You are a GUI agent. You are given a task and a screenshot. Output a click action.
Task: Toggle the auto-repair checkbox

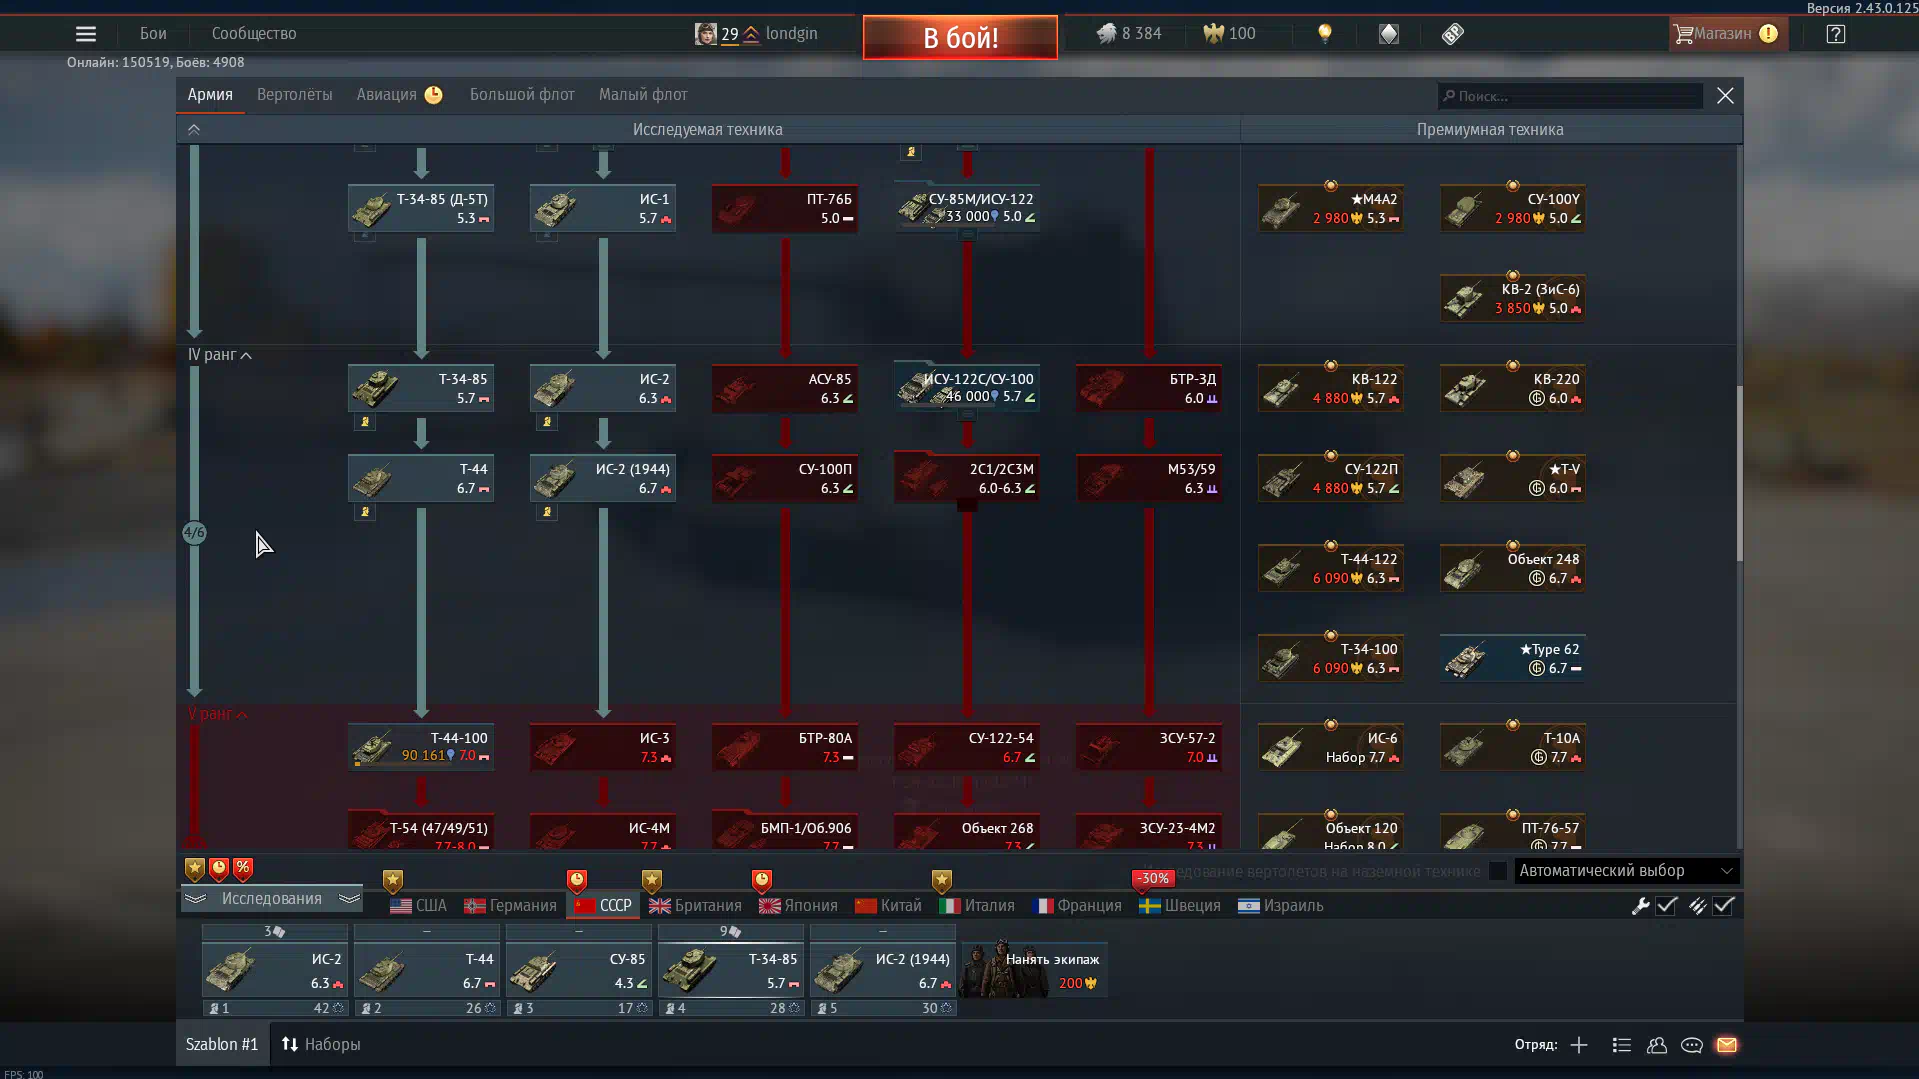[x=1666, y=906]
